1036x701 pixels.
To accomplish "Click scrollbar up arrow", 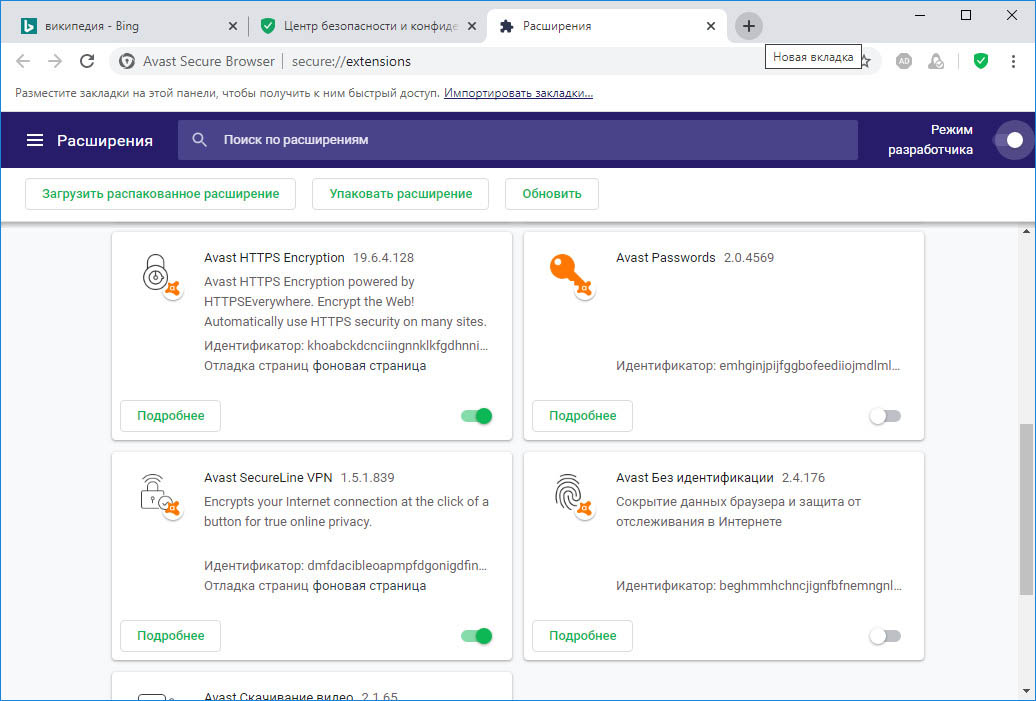I will click(x=1026, y=231).
